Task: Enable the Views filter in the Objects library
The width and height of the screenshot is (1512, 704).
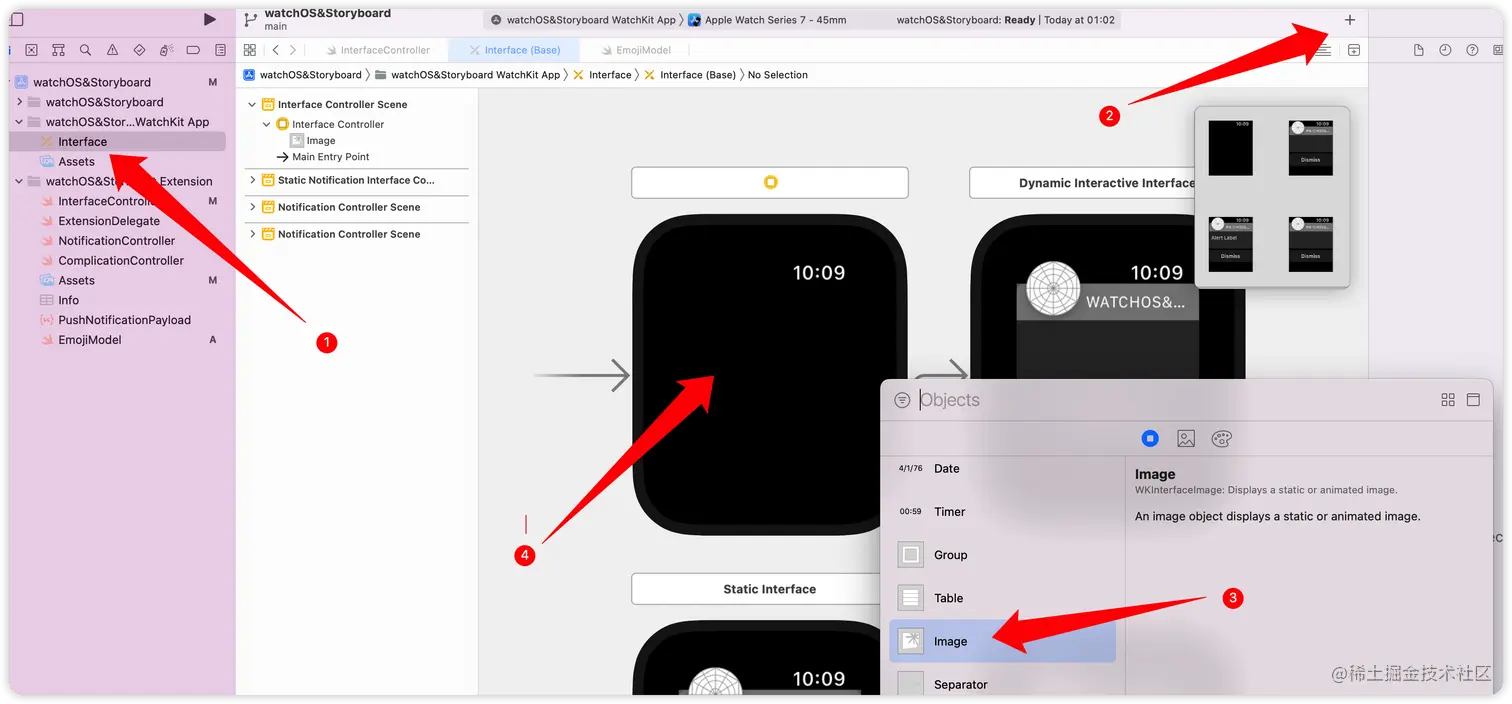Action: coord(1150,438)
